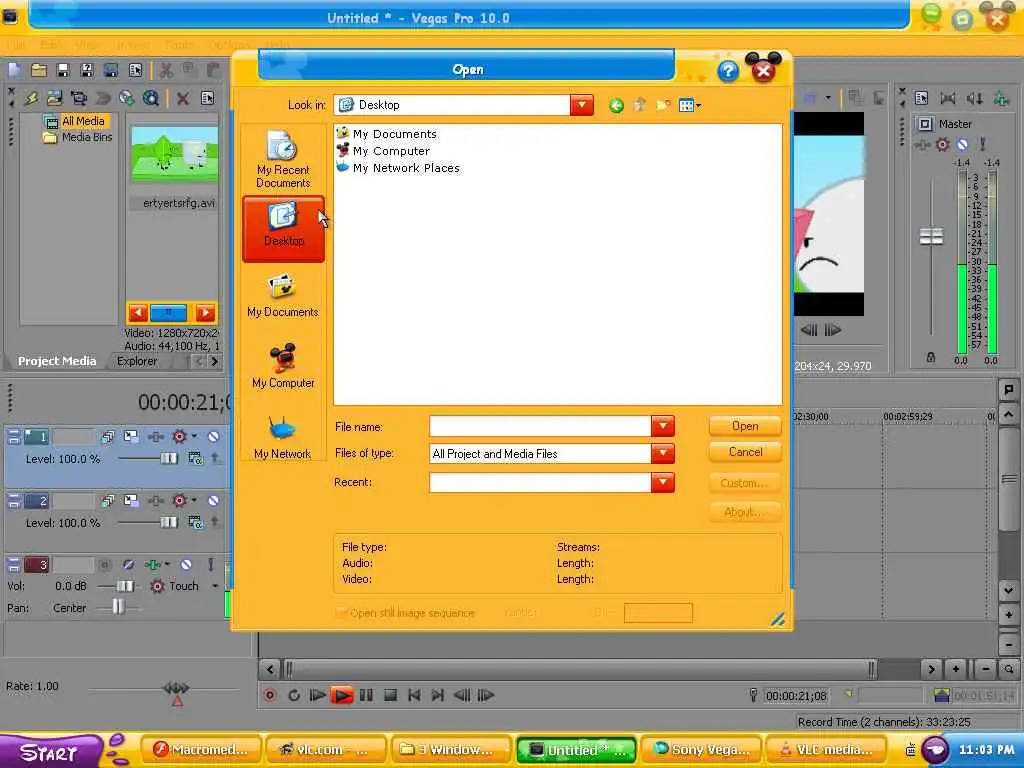Click the Open folder icon in Vegas main toolbar
Viewport: 1024px width, 768px height.
coord(39,70)
